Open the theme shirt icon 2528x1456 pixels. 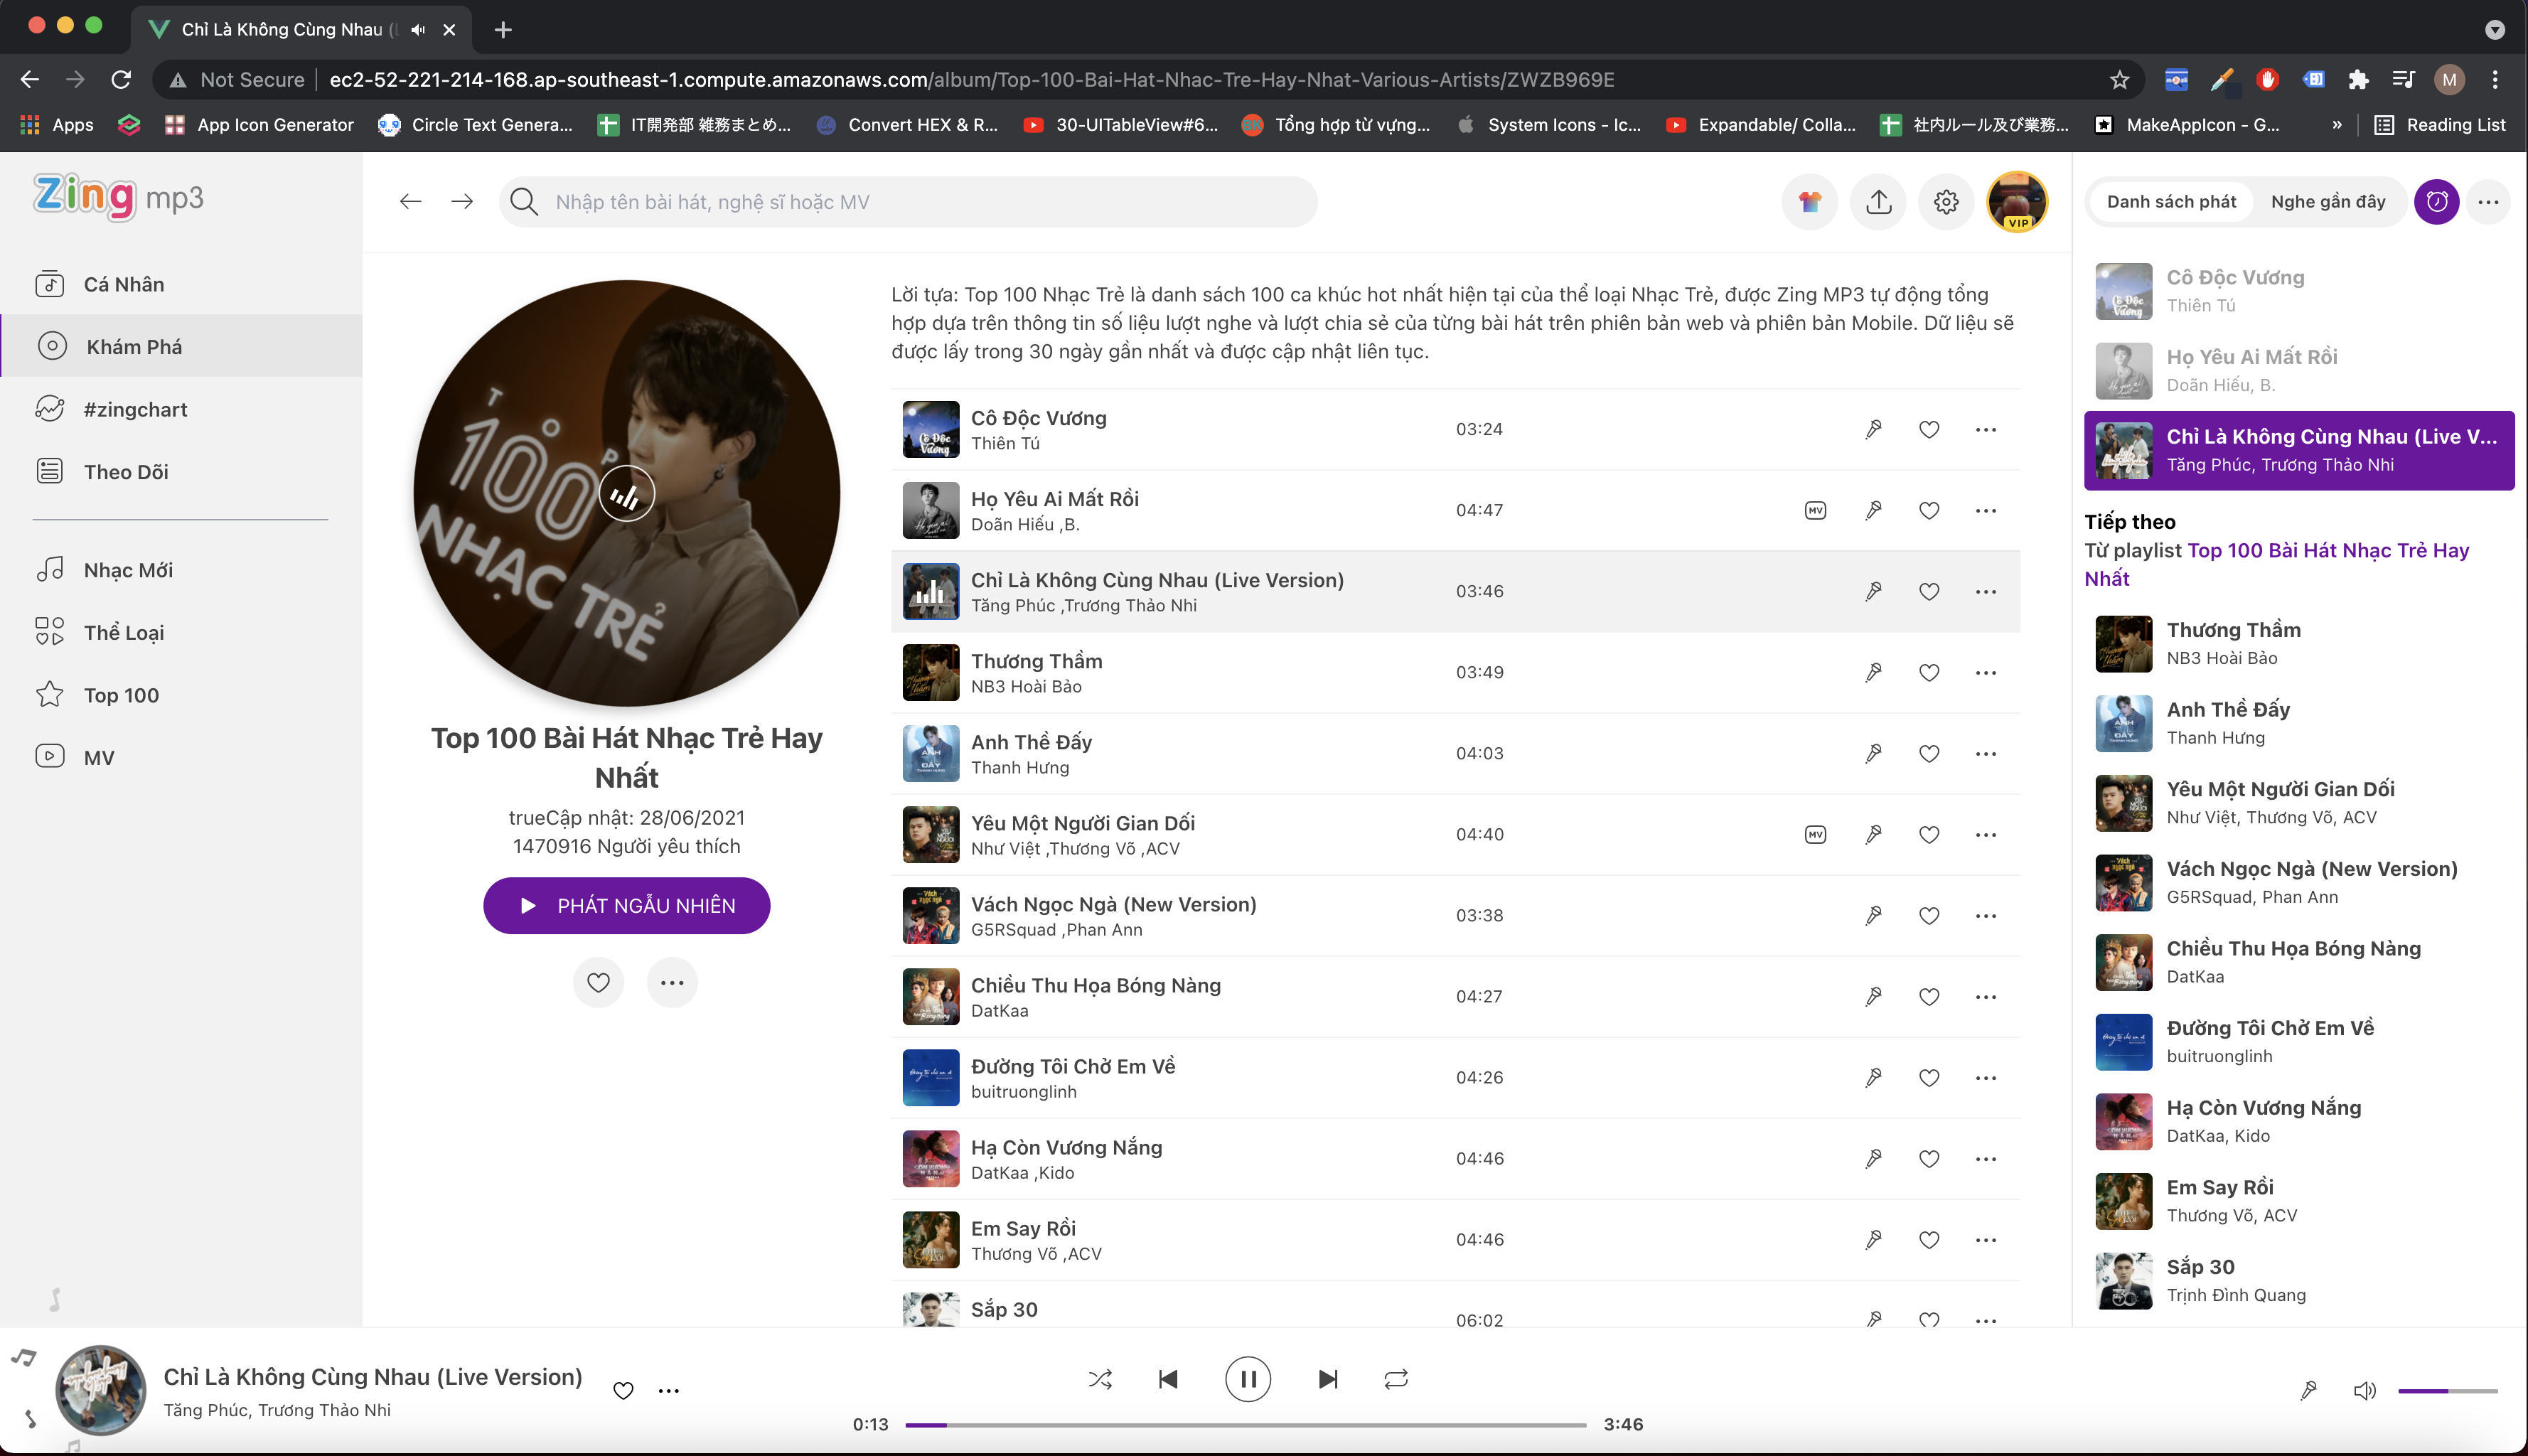[x=1809, y=202]
